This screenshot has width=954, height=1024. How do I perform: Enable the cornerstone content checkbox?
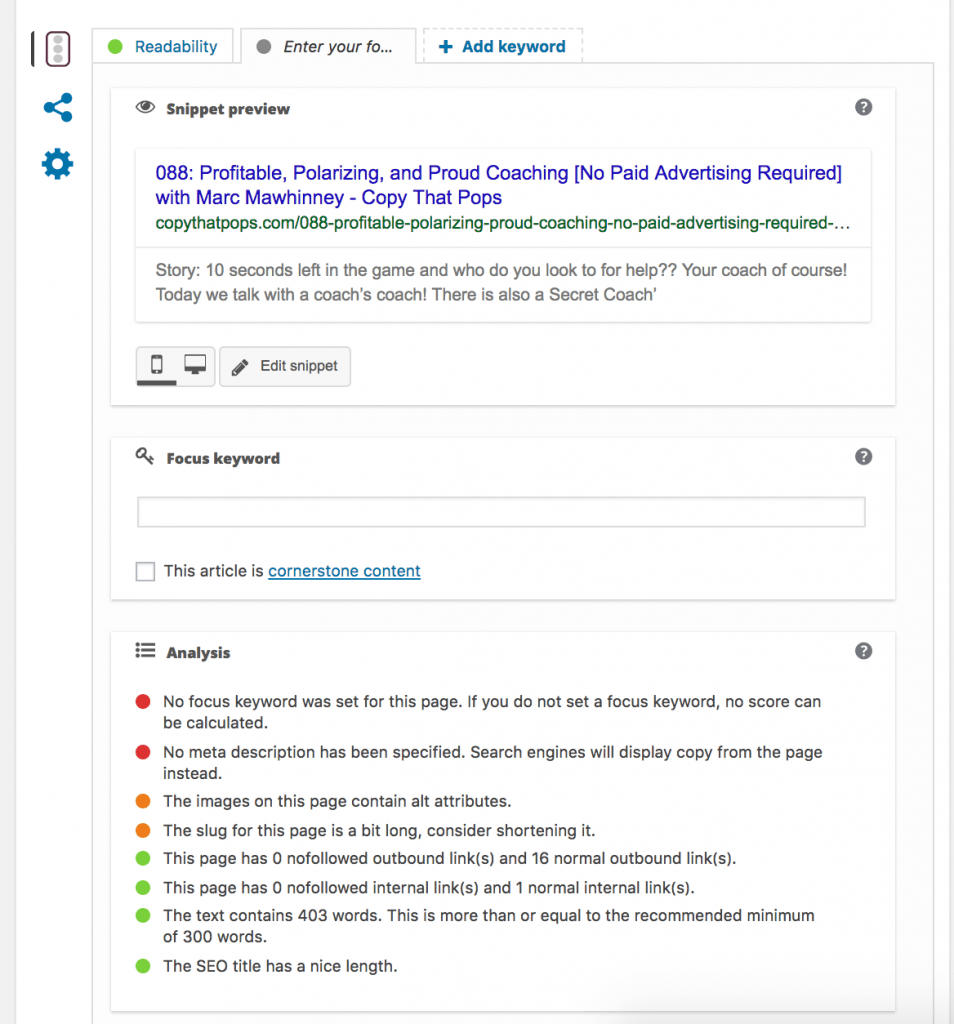[145, 571]
